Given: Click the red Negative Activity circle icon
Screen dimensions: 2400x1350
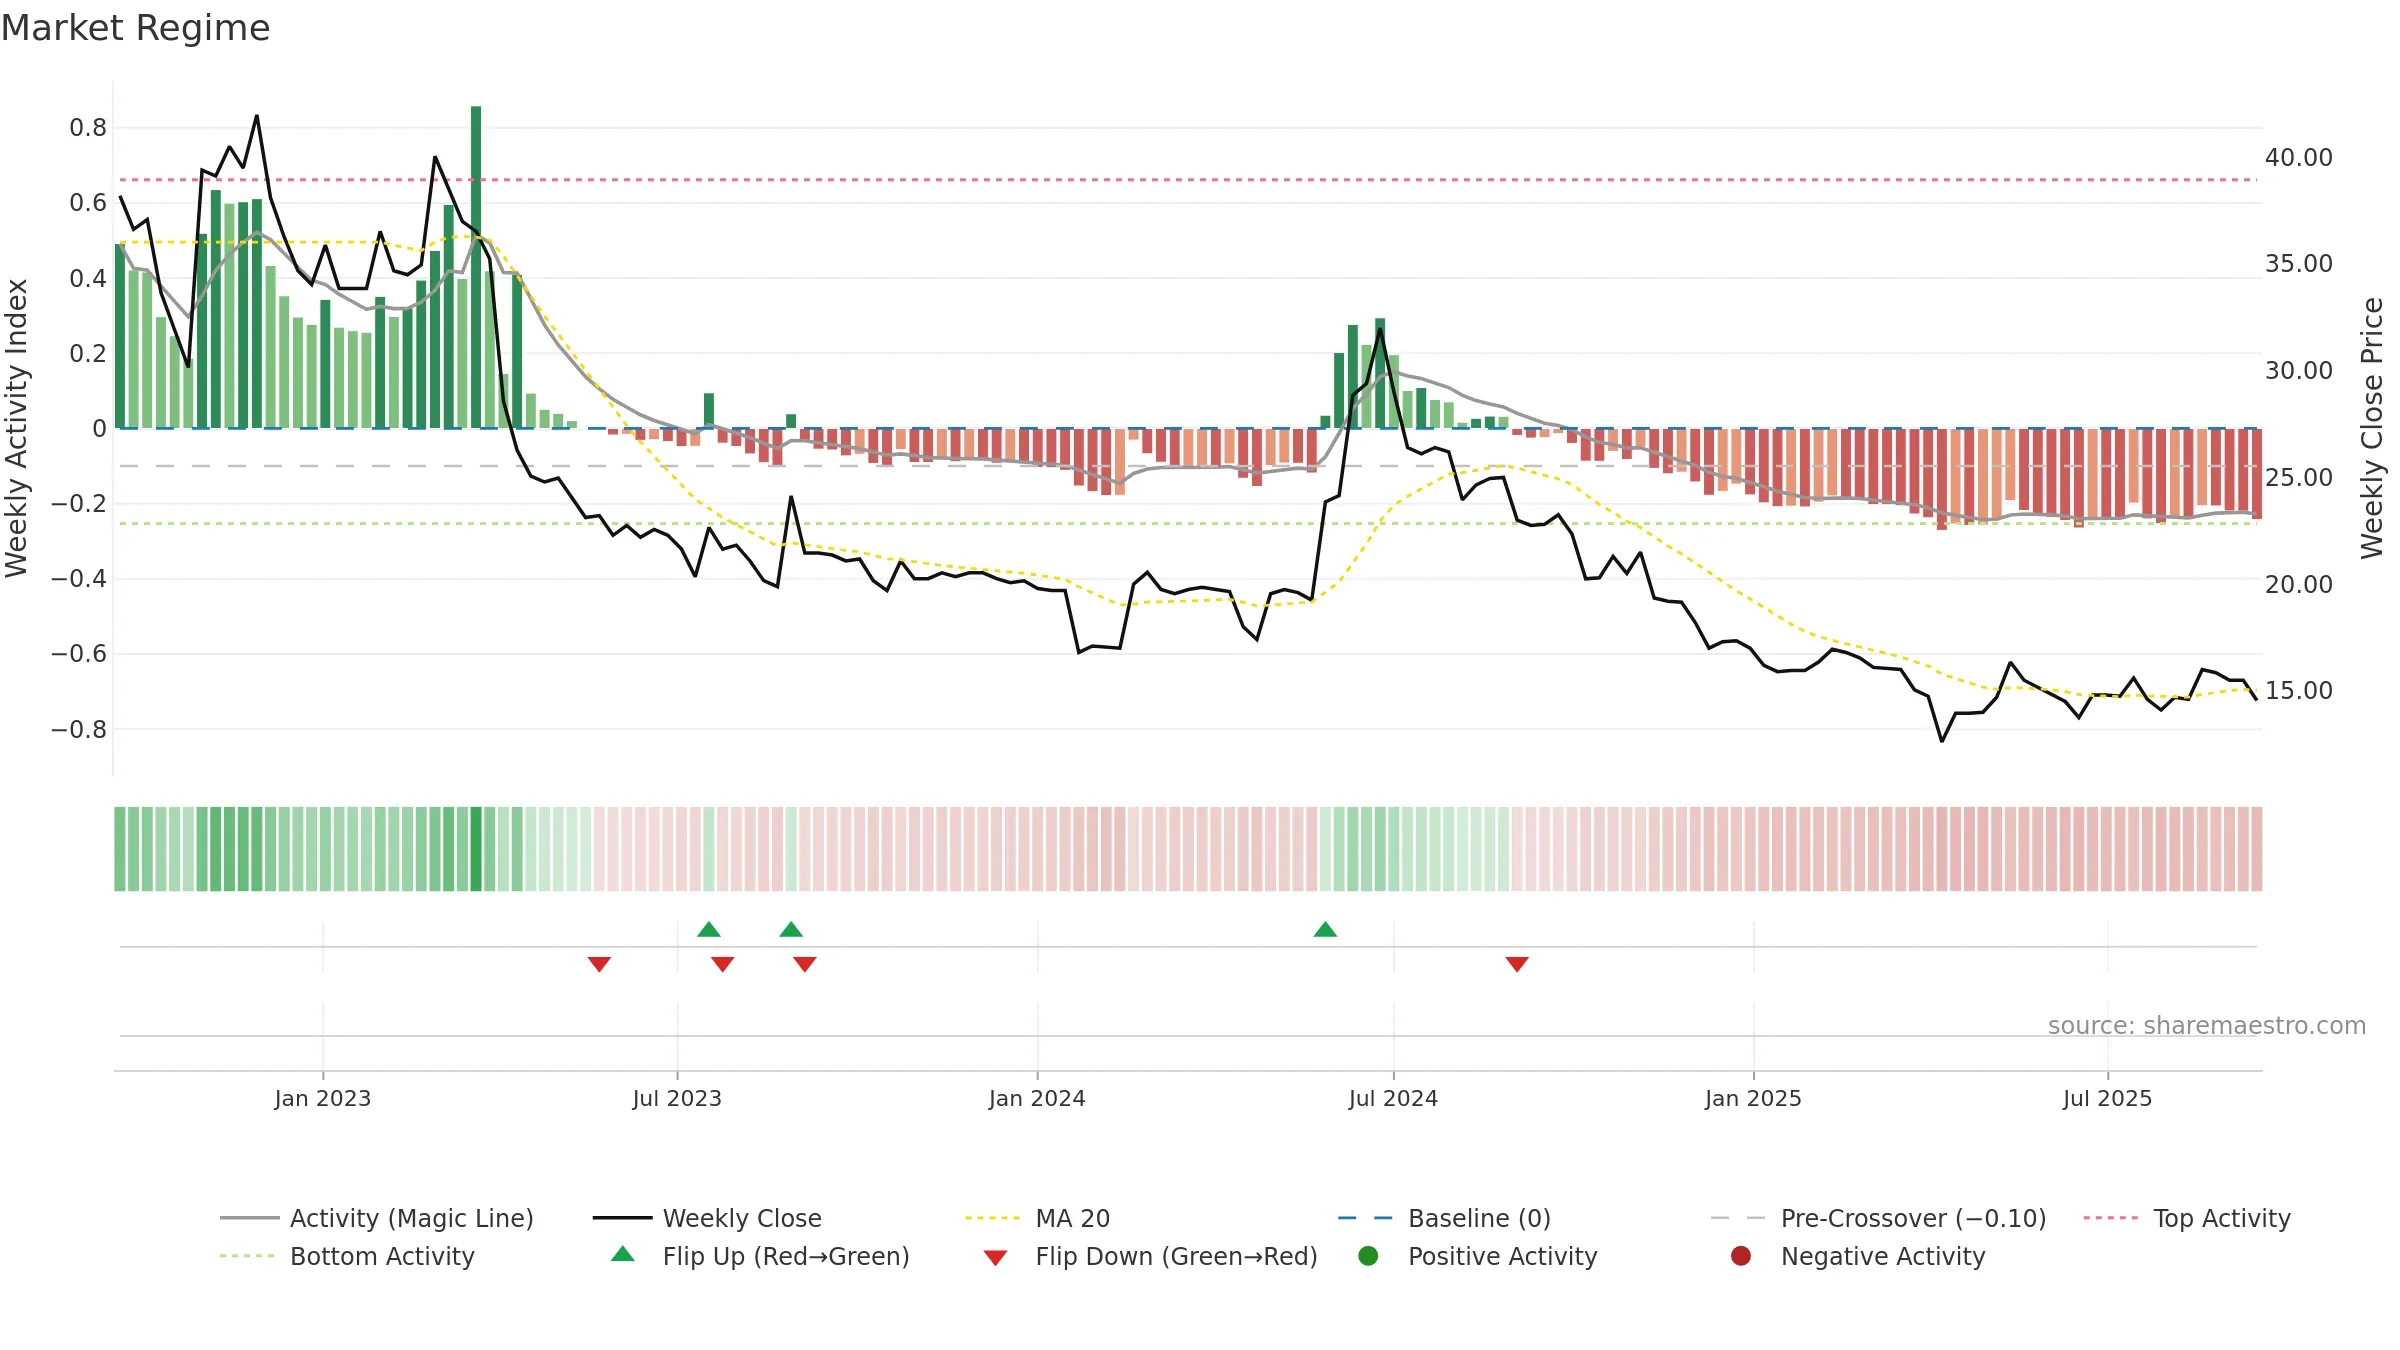Looking at the screenshot, I should point(1741,1256).
